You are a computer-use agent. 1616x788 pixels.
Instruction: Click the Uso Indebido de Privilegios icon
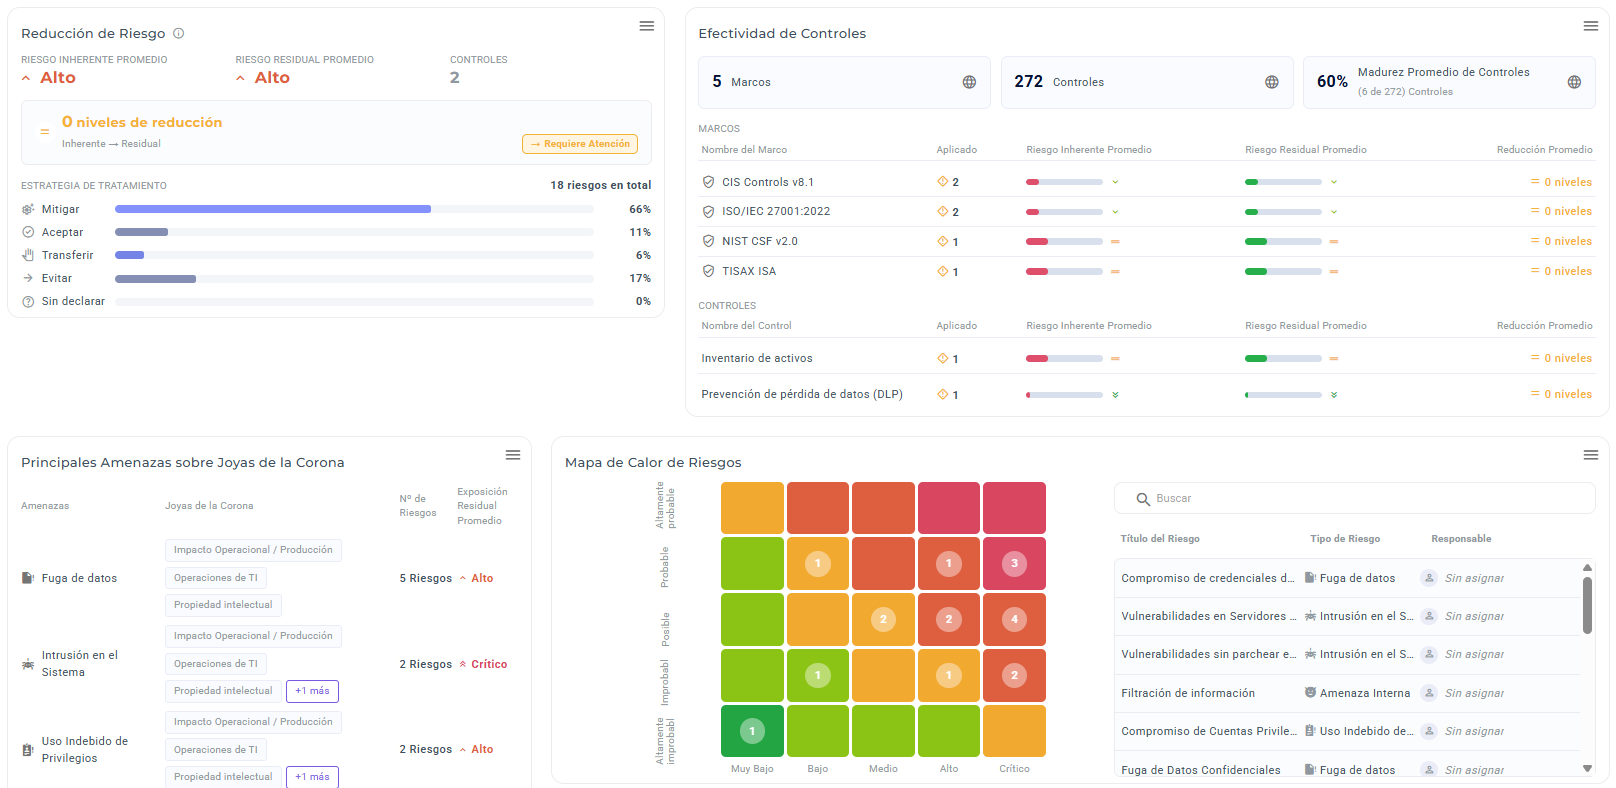coord(28,749)
